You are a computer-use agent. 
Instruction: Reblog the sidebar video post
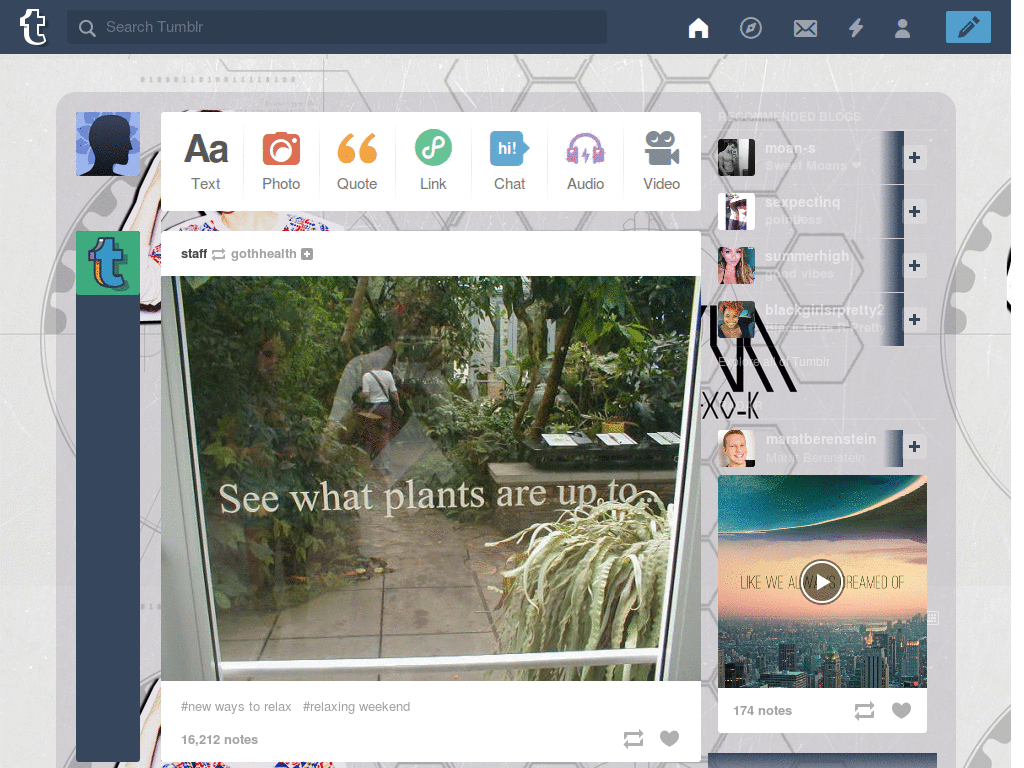864,711
